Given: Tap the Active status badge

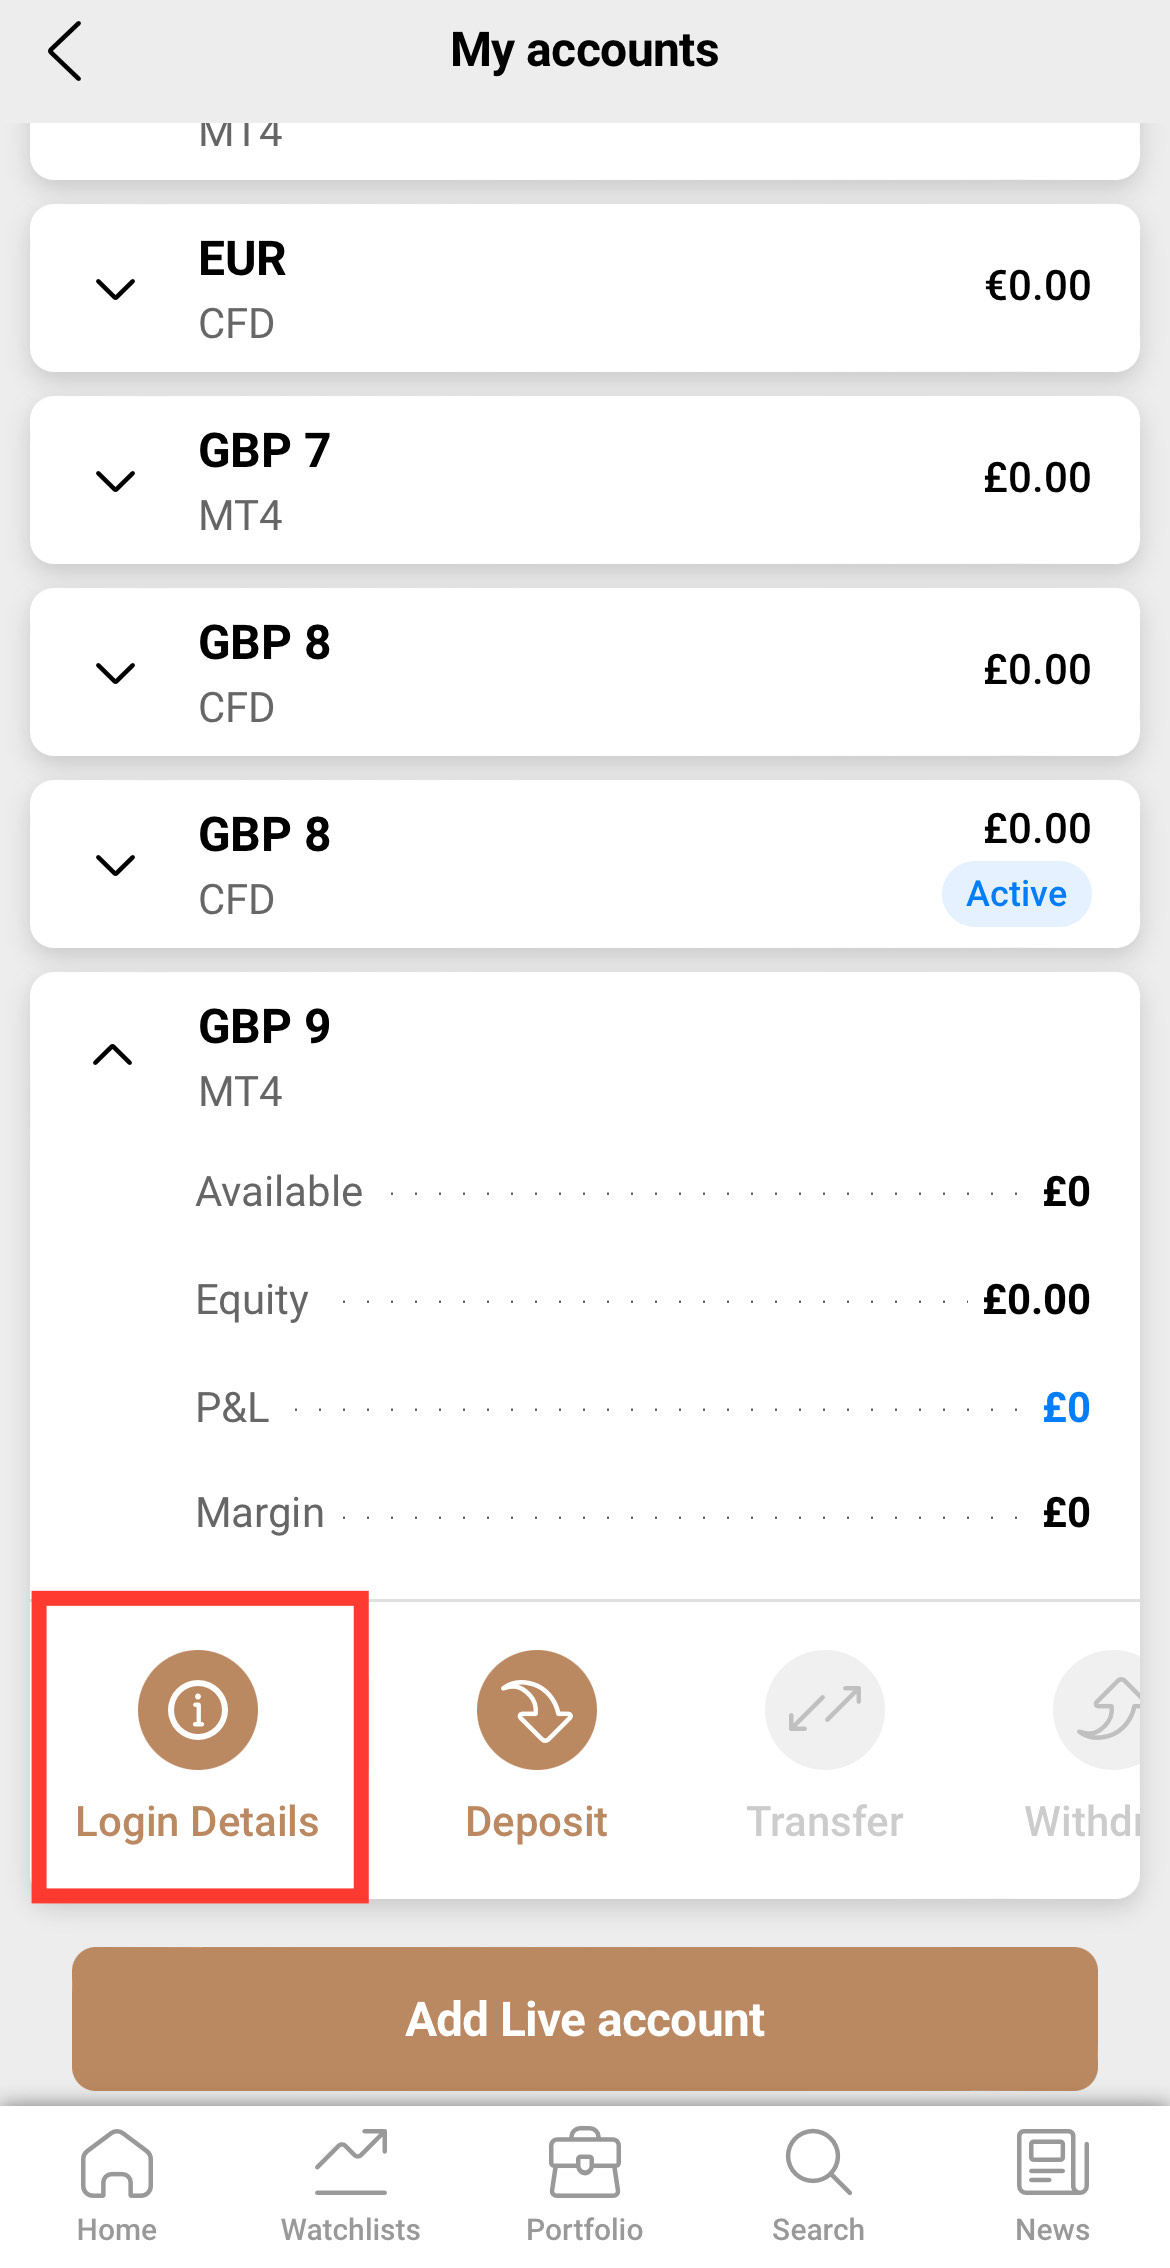Looking at the screenshot, I should coord(1016,894).
